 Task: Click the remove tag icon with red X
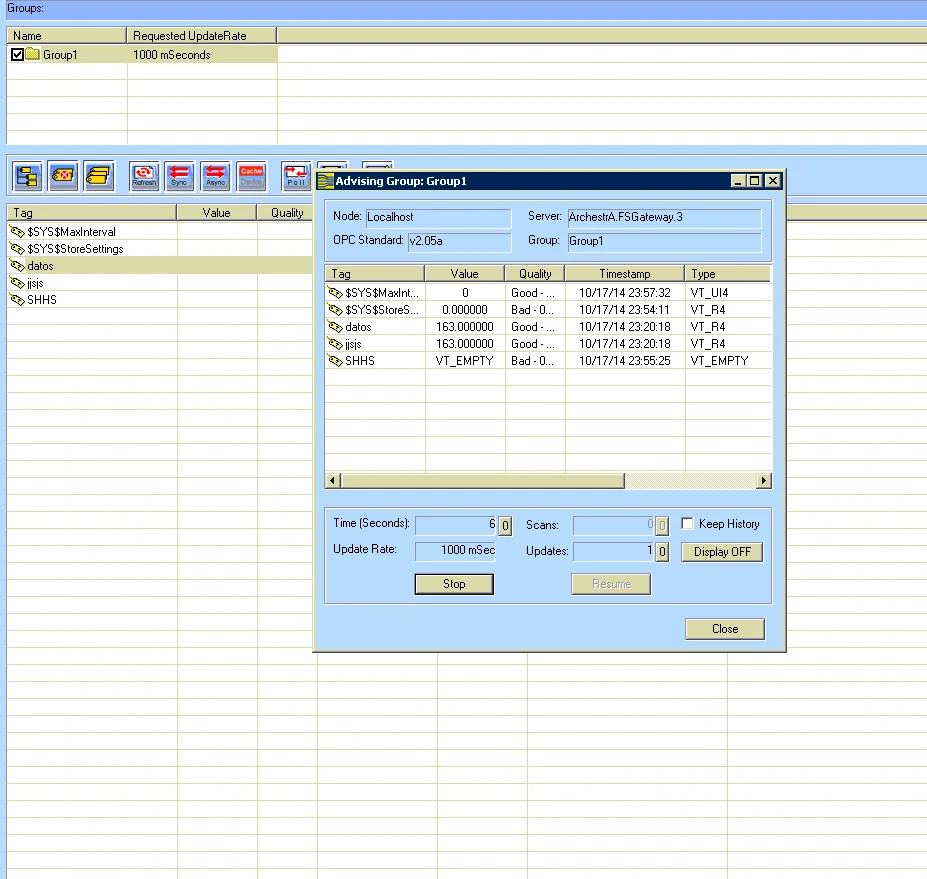click(63, 176)
